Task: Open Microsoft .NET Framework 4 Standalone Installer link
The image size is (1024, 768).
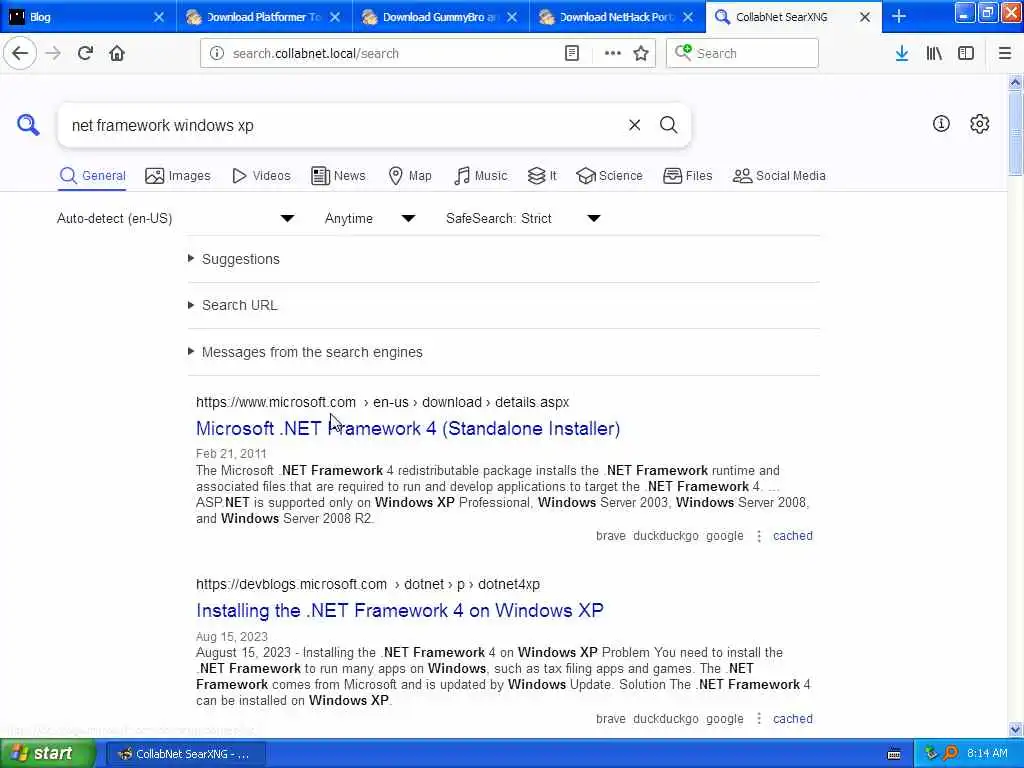Action: (408, 428)
